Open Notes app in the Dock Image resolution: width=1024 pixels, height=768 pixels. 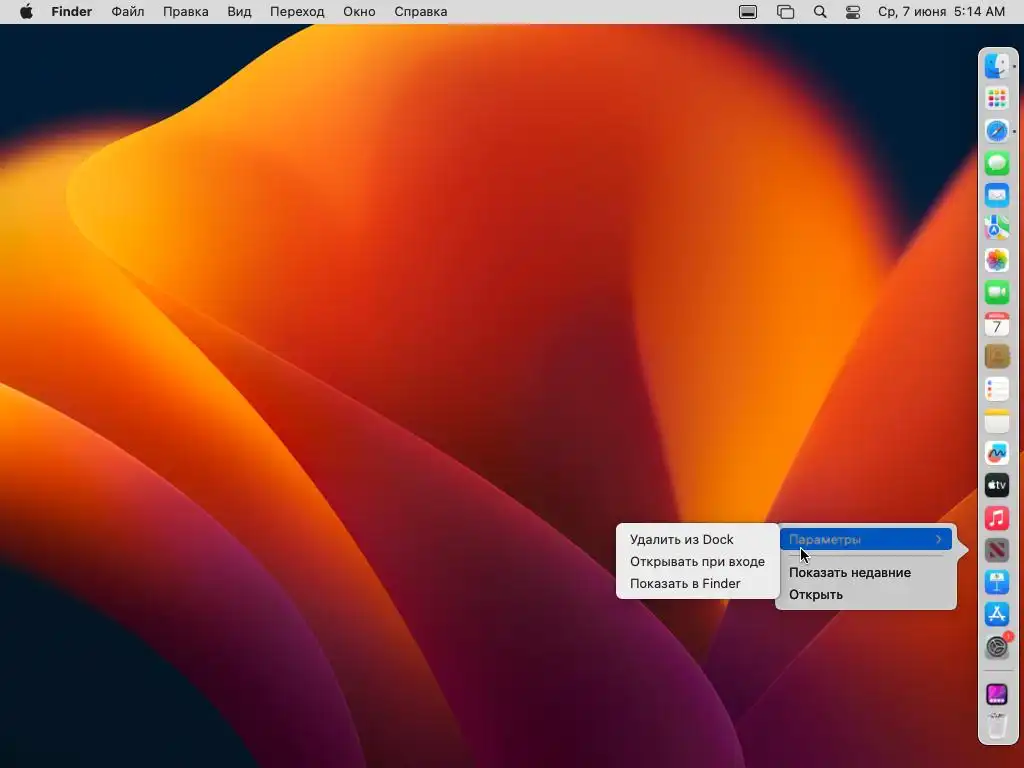[x=997, y=421]
